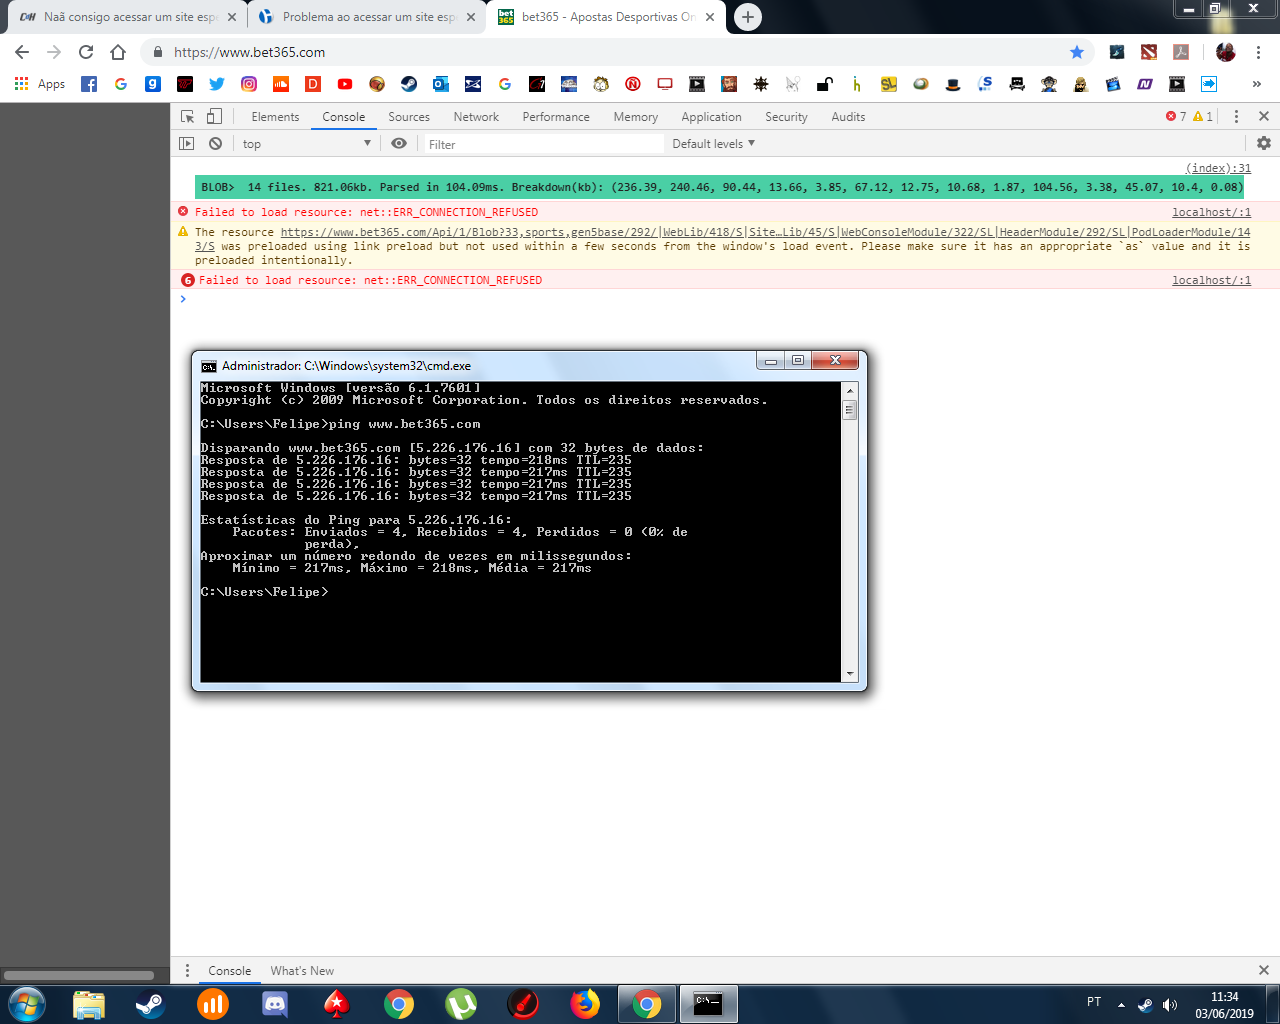Open uTorrent from the taskbar
The image size is (1280, 1024).
point(461,1003)
